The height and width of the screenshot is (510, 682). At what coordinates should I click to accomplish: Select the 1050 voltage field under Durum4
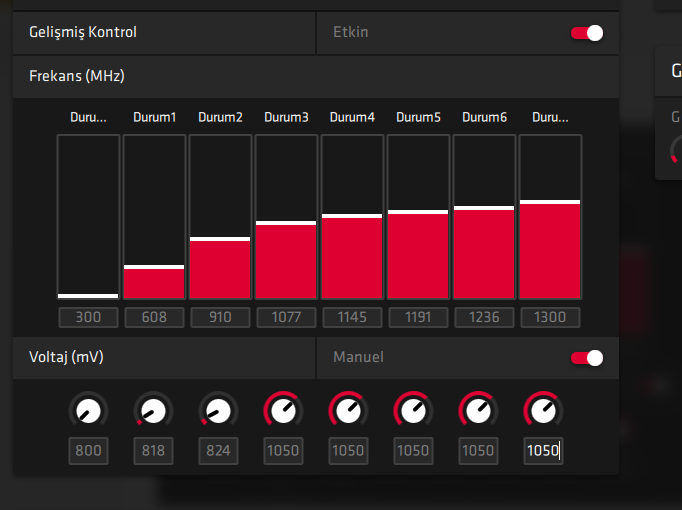click(x=348, y=451)
